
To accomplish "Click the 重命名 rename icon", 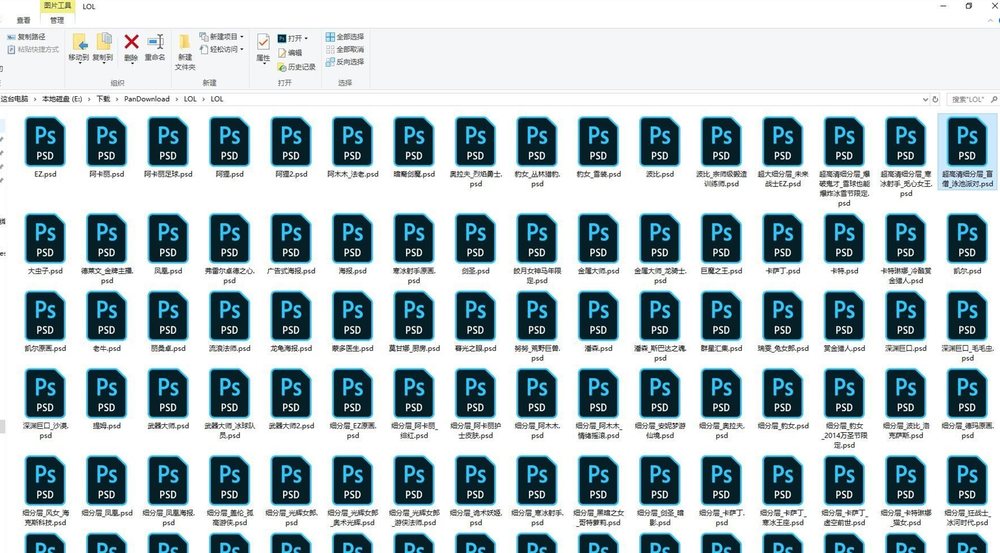I will click(155, 42).
